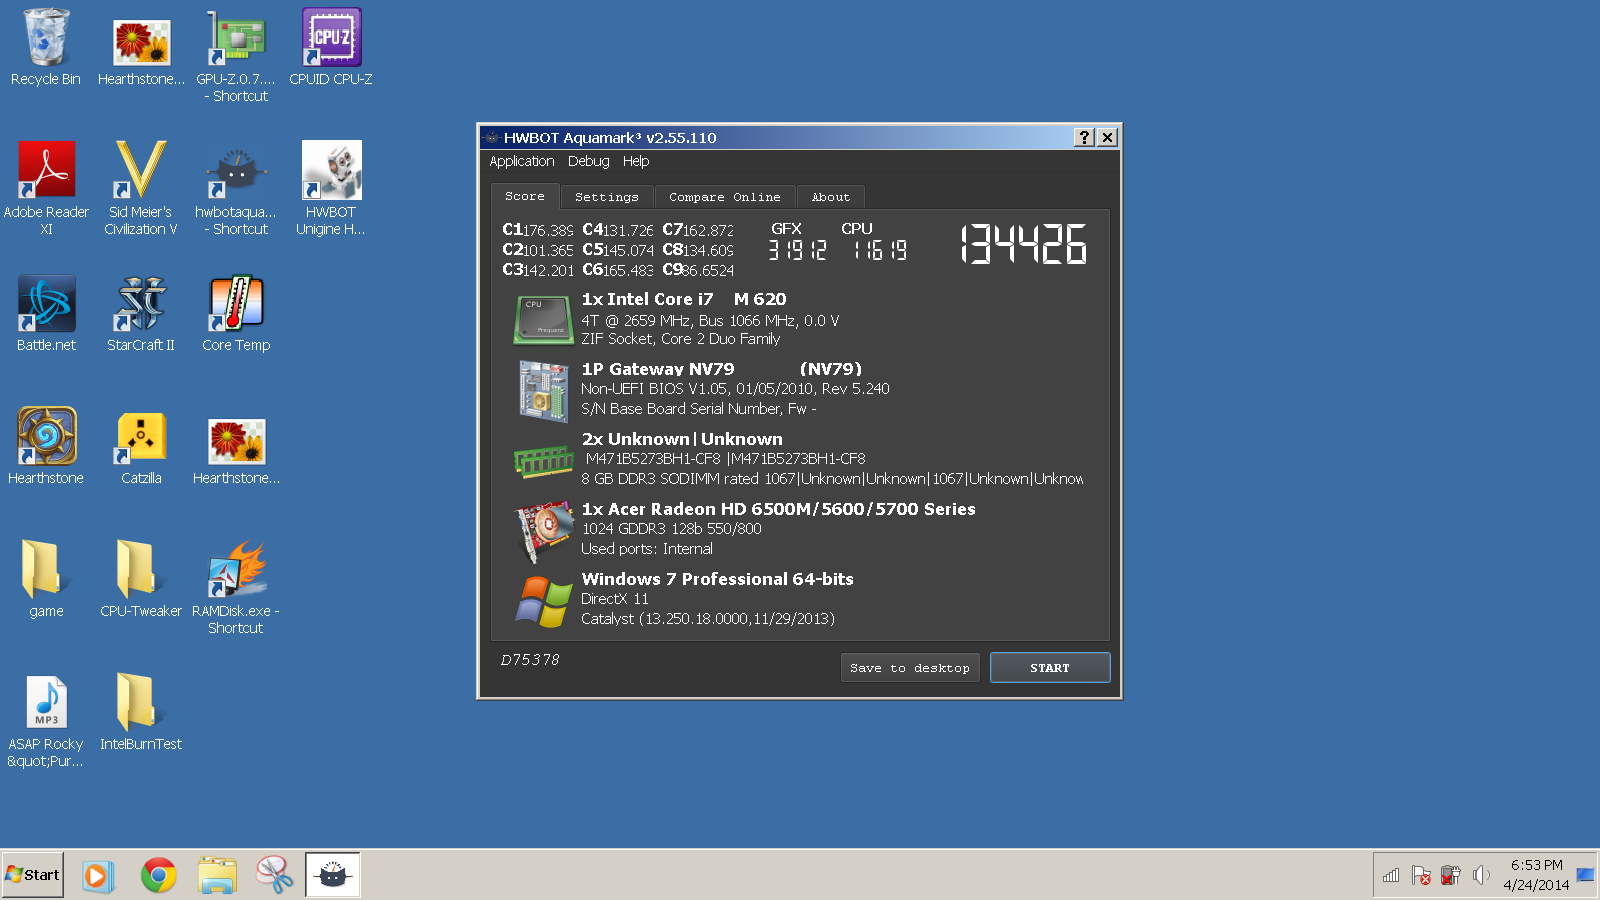Launch the CPUID CPU-Z icon
Image resolution: width=1600 pixels, height=900 pixels.
(x=331, y=47)
